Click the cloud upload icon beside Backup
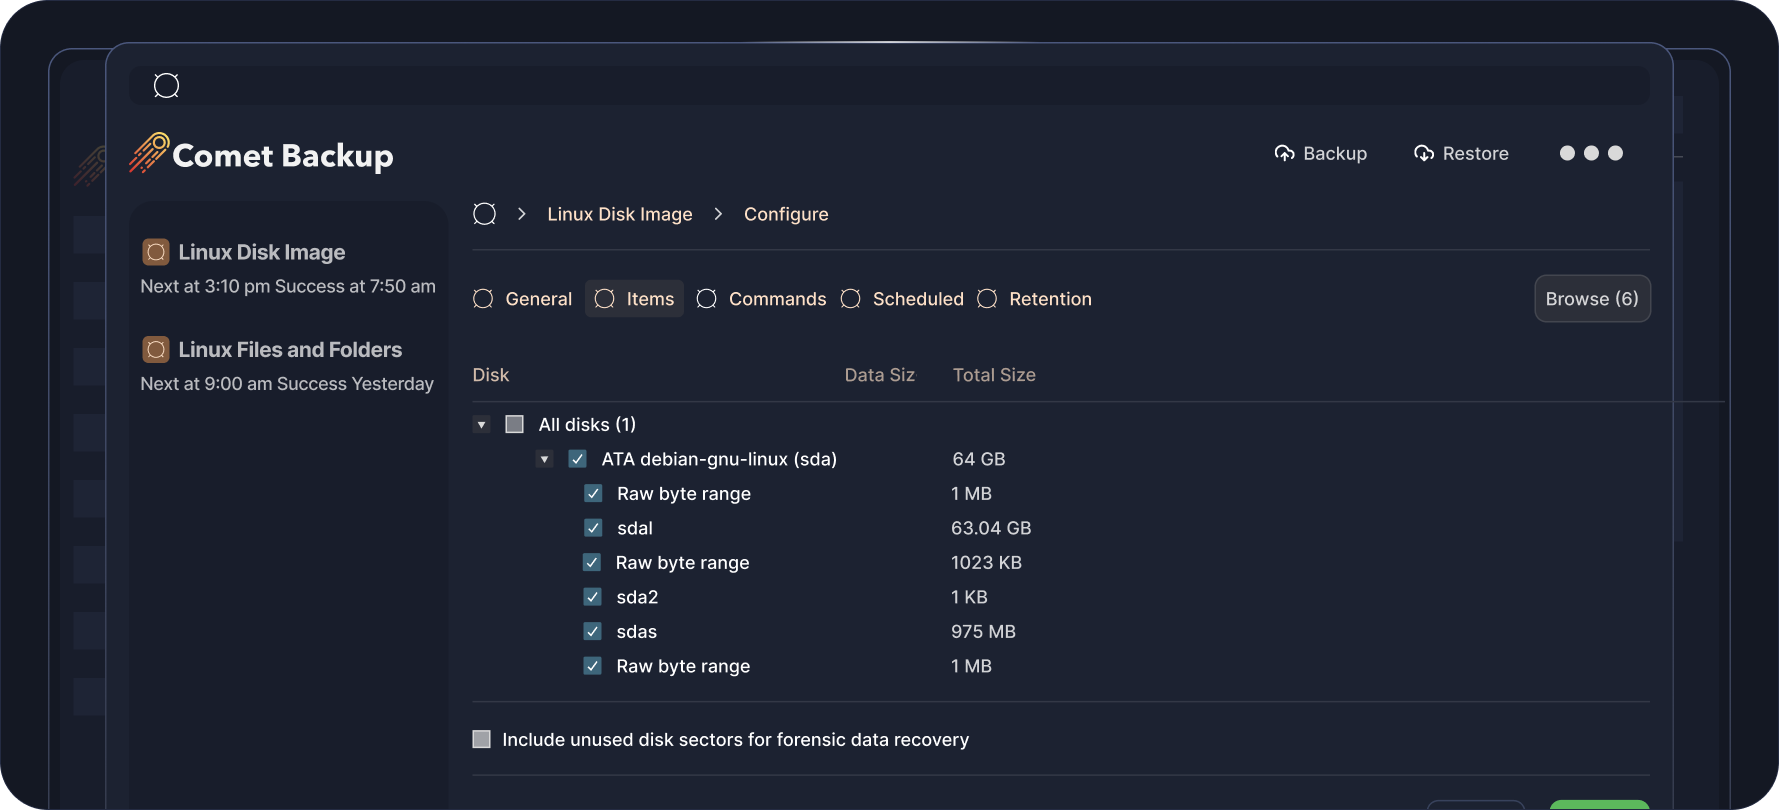Screen dimensions: 1779x810 (x=1285, y=153)
